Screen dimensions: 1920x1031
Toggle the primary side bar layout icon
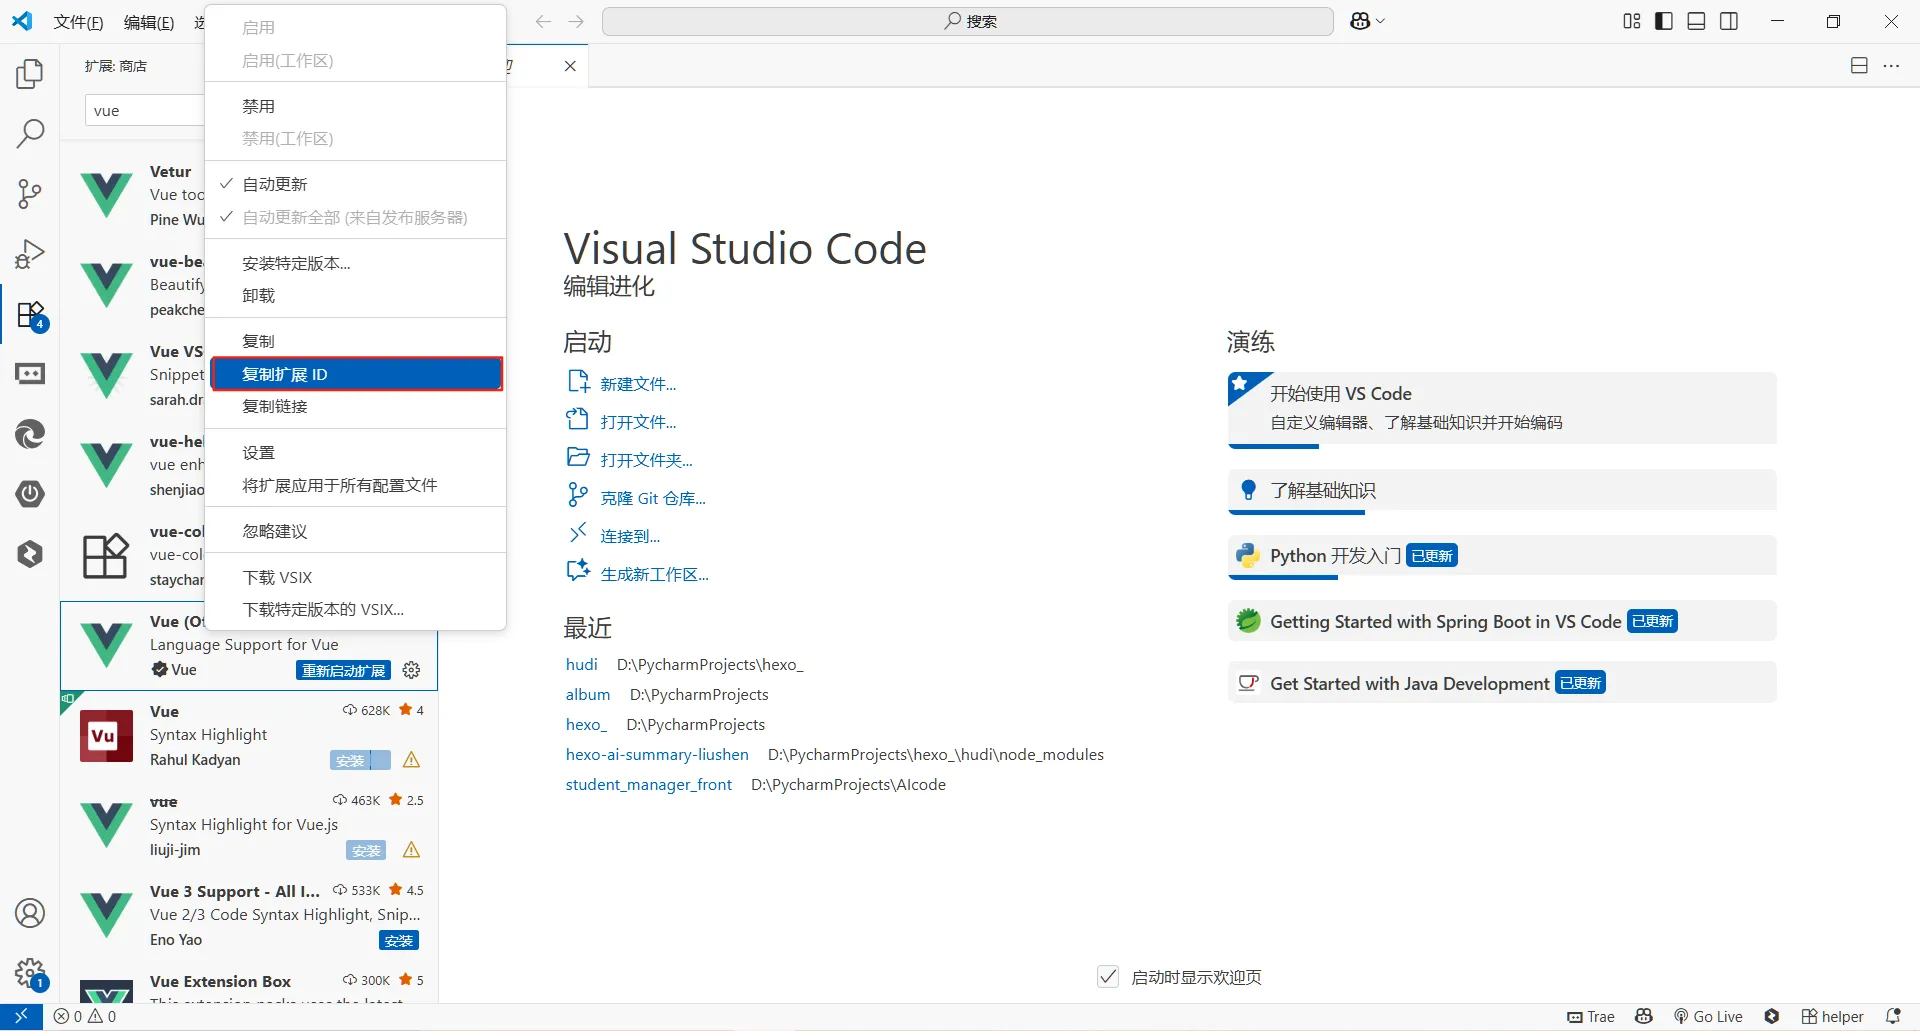(x=1664, y=21)
